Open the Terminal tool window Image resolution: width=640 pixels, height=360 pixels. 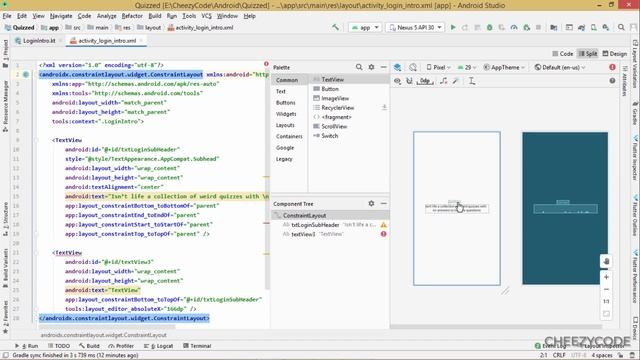tap(197, 346)
